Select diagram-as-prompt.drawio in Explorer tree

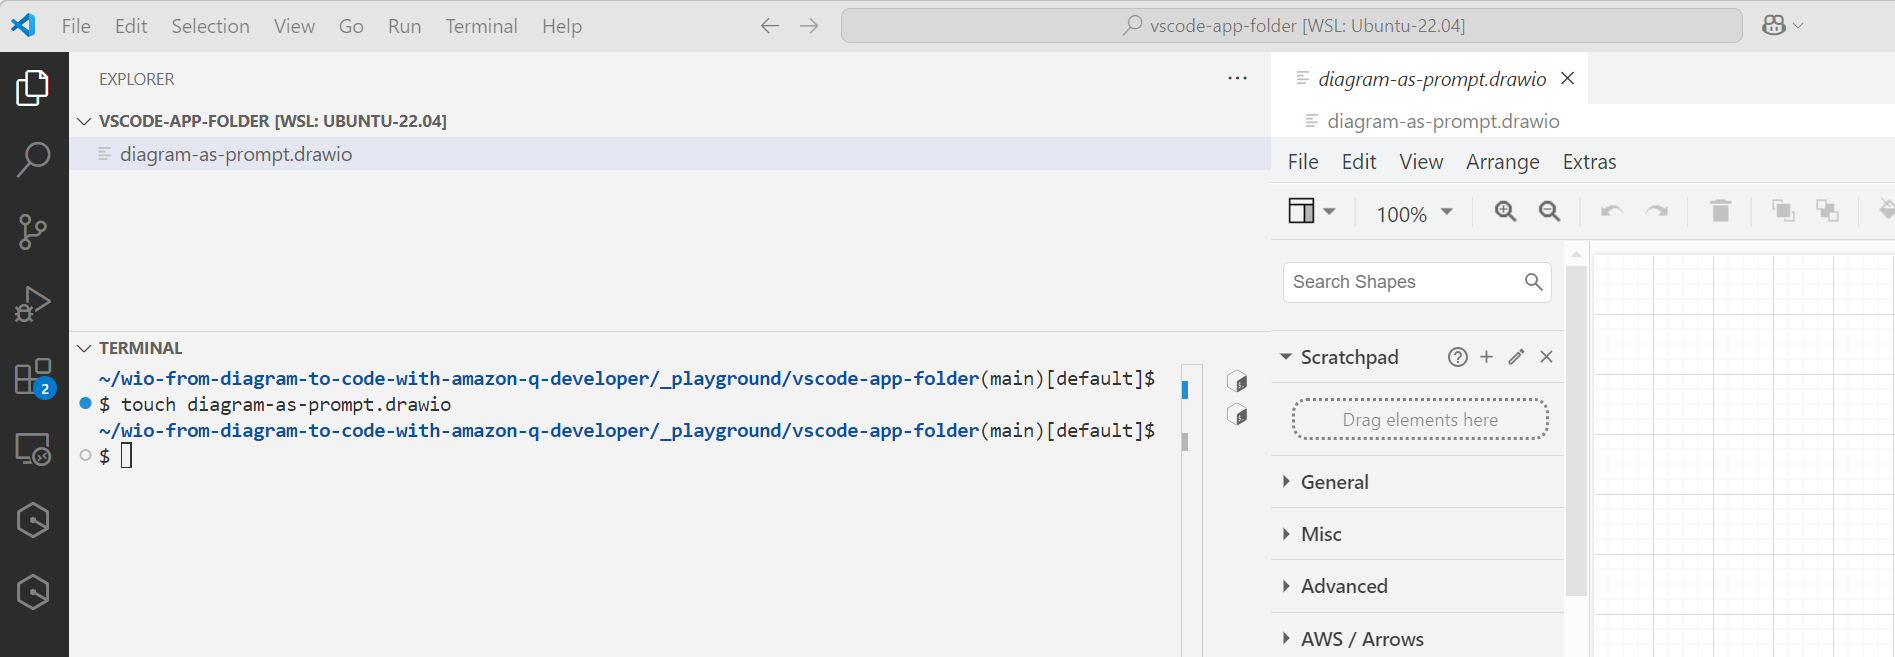670,154
